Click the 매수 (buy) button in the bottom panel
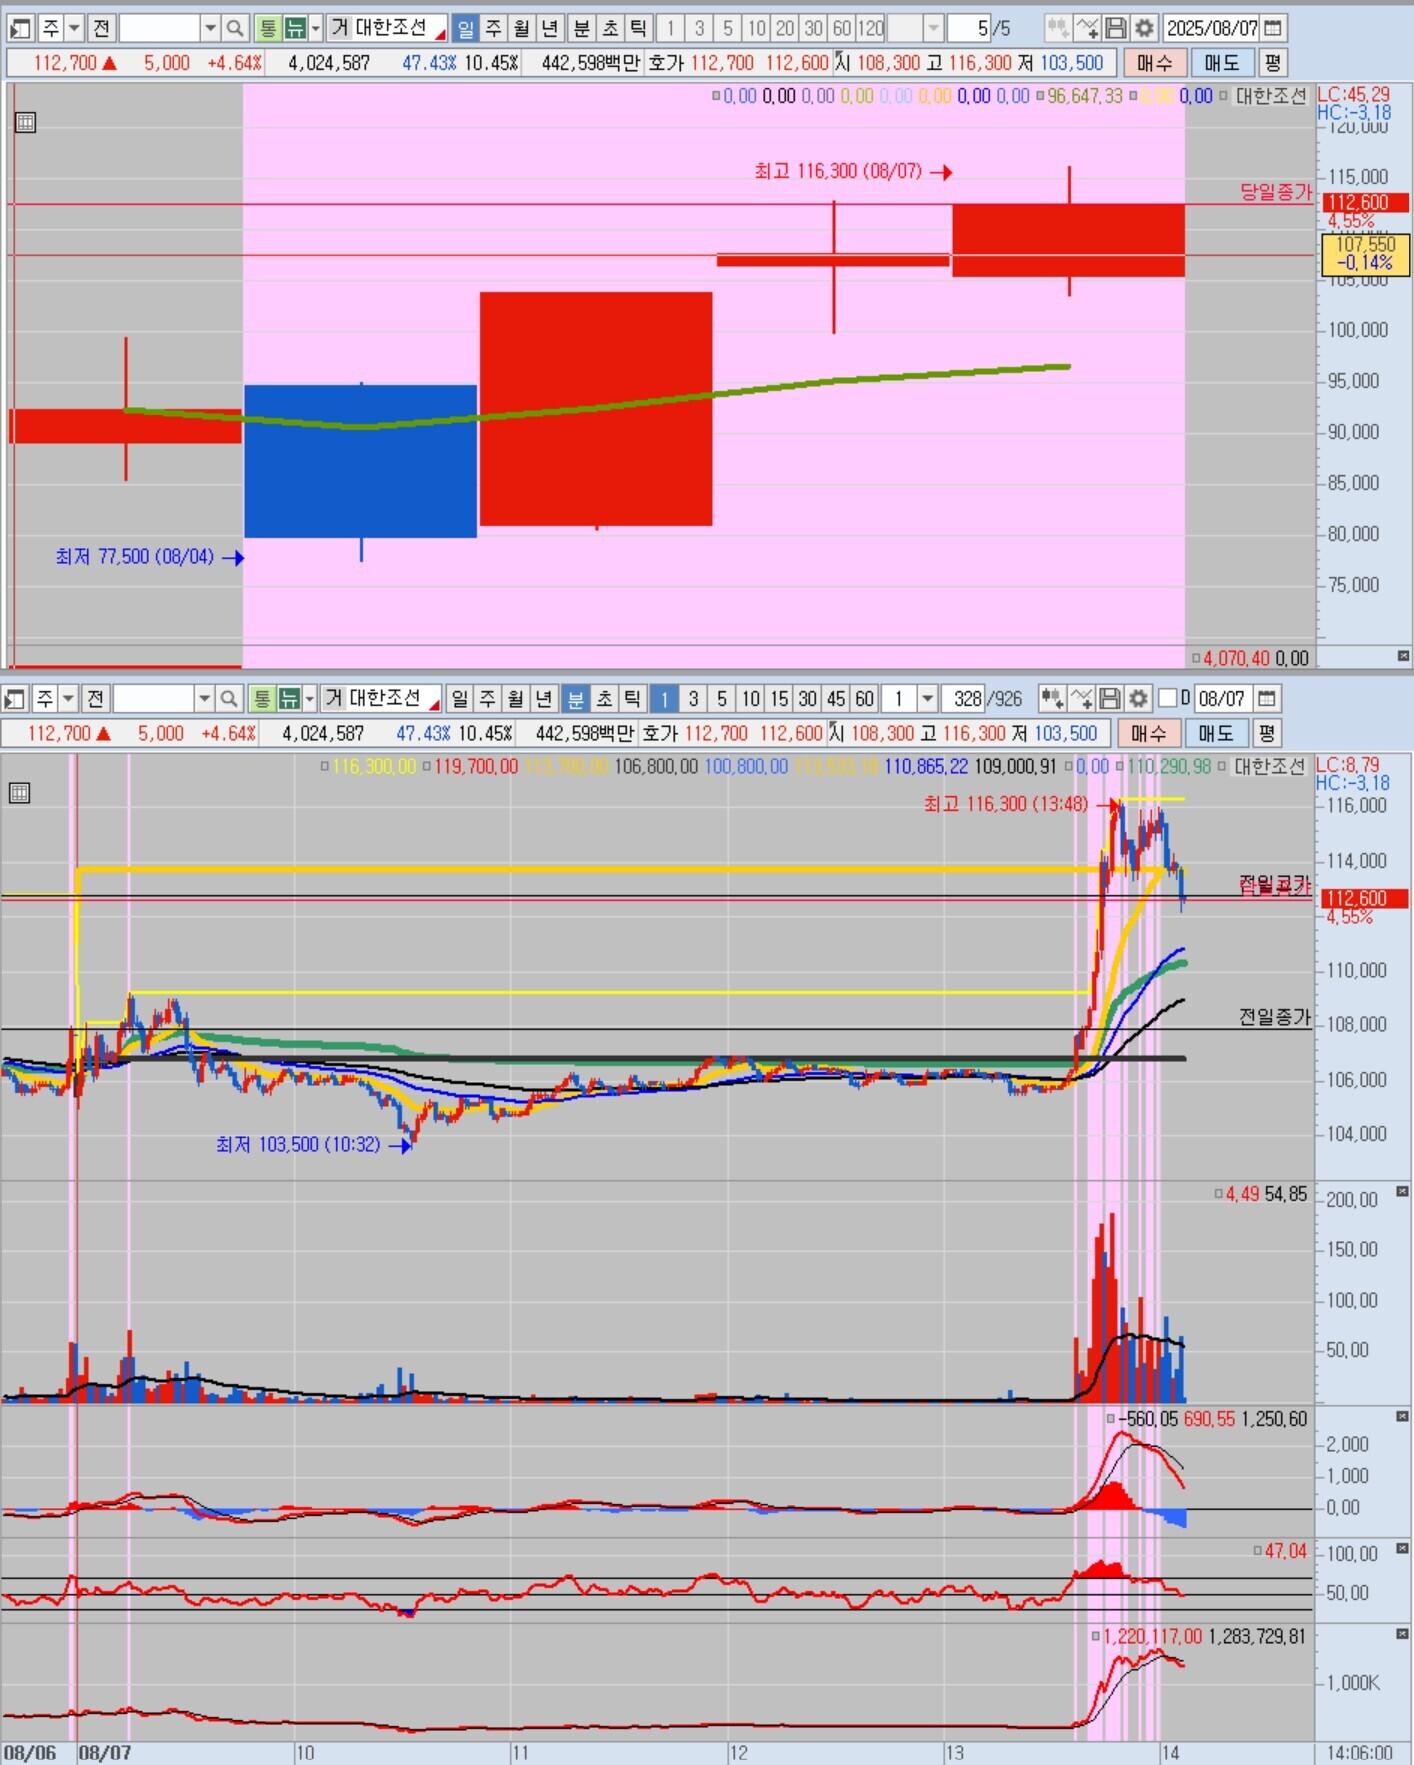The width and height of the screenshot is (1414, 1765). [1148, 733]
